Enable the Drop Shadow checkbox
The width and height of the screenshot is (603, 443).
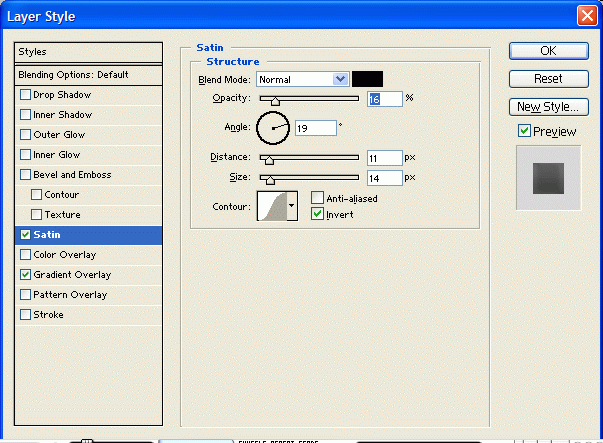tap(26, 95)
